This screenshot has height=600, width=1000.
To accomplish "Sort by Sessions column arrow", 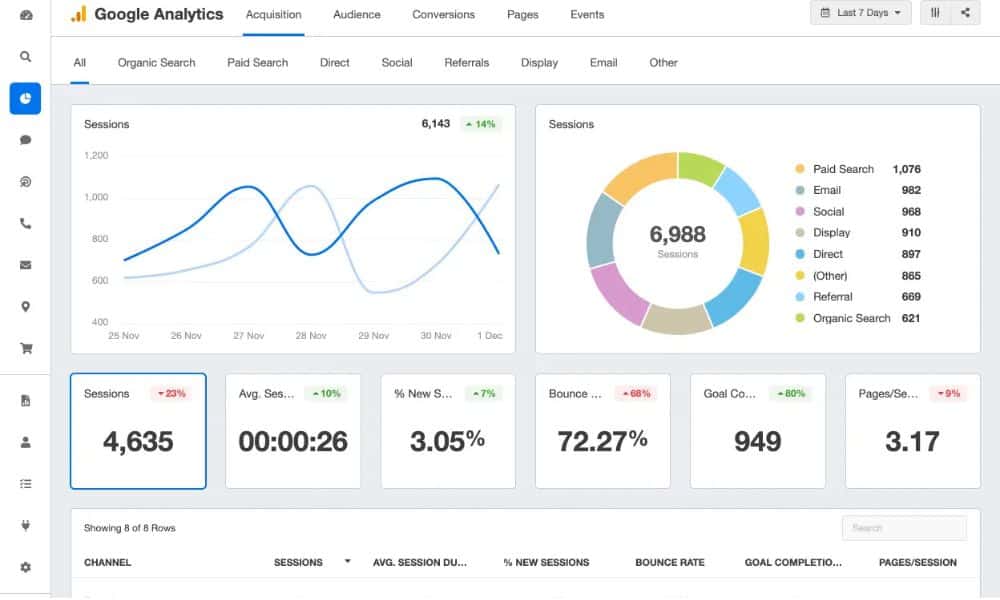I will [347, 562].
